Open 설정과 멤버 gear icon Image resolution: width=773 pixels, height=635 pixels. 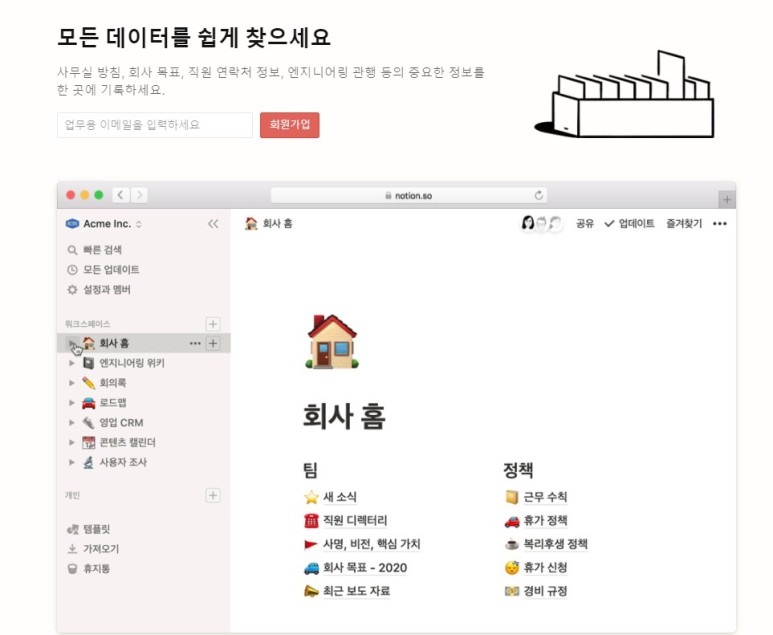[x=72, y=290]
